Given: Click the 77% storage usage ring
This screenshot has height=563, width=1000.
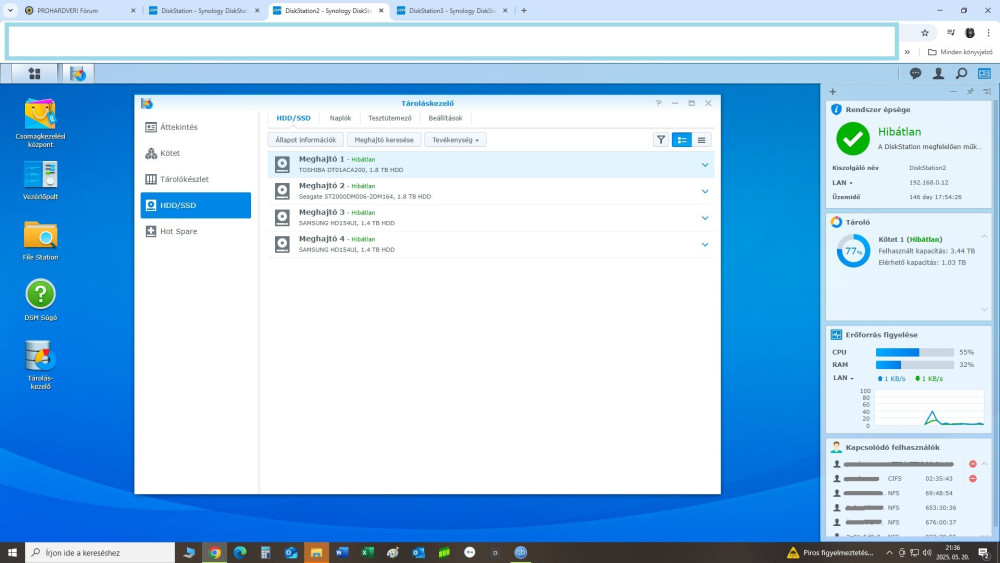Looking at the screenshot, I should tap(853, 251).
